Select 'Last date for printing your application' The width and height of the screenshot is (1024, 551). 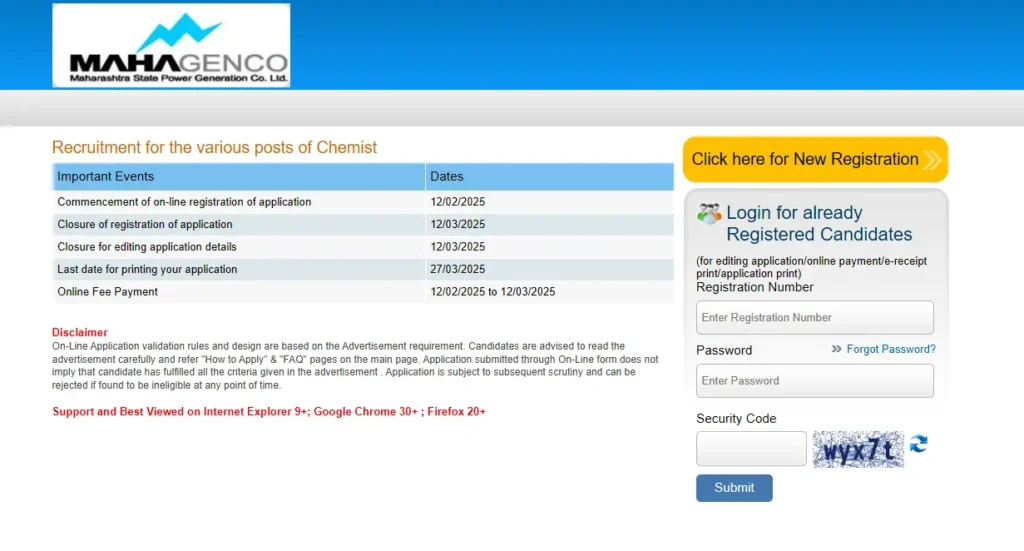click(x=147, y=269)
